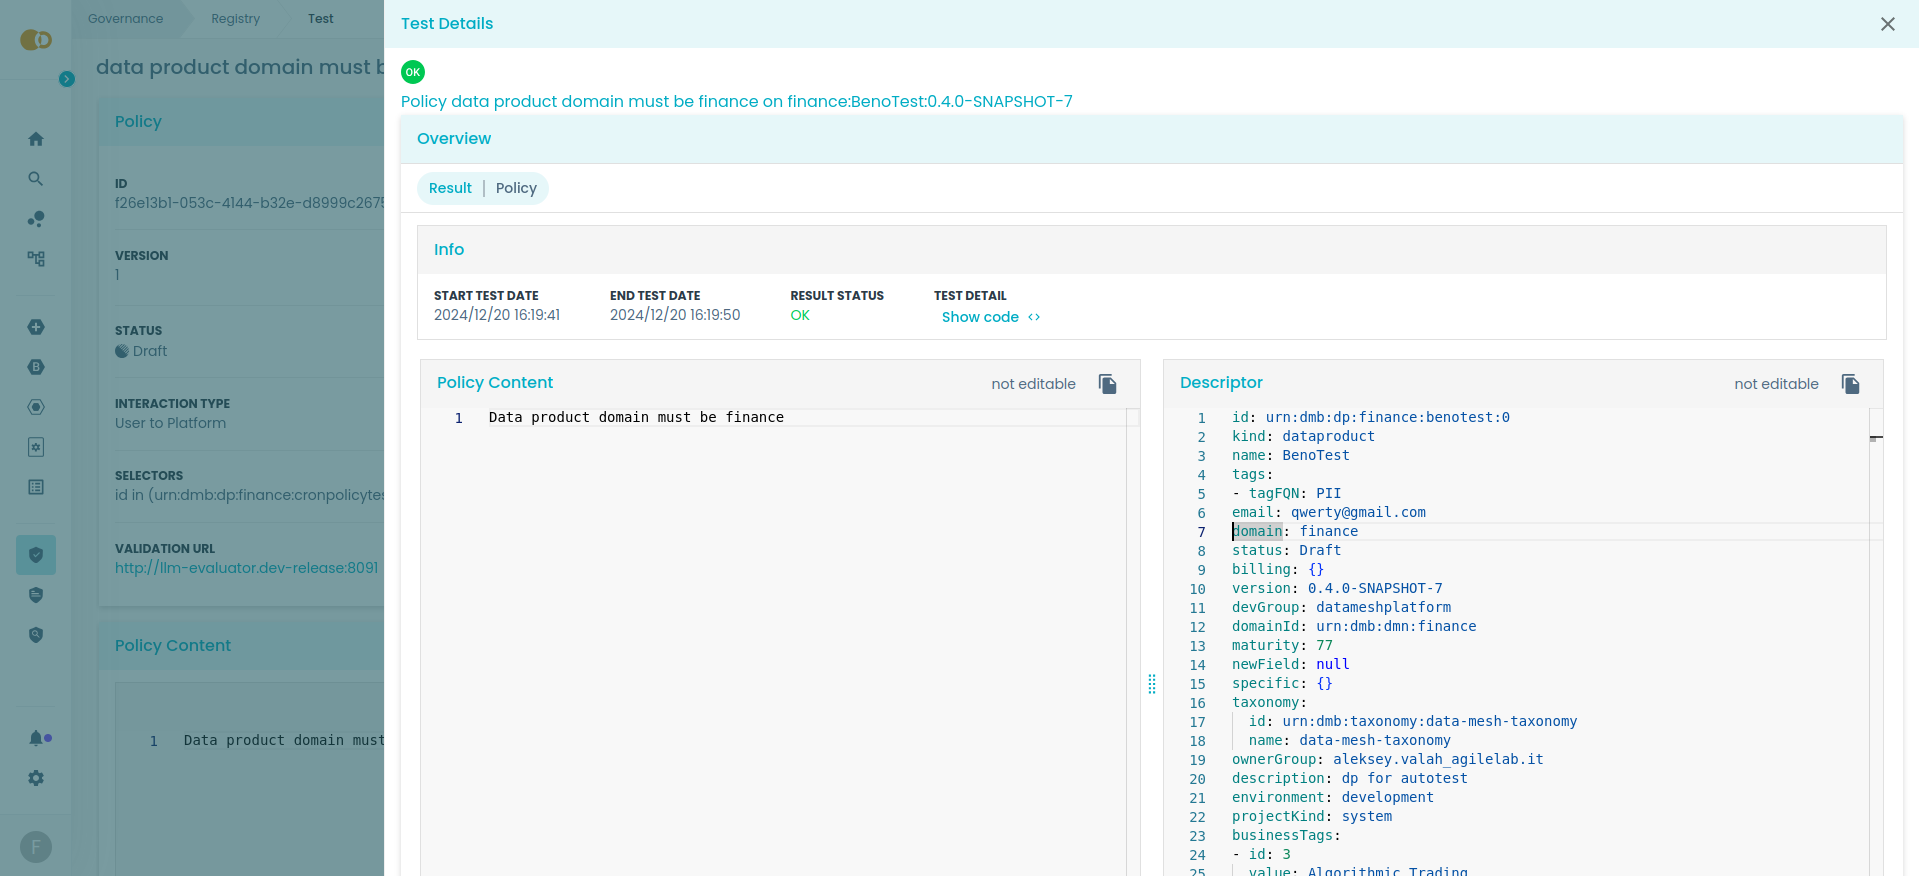Close the Test Details panel

[x=1887, y=24]
